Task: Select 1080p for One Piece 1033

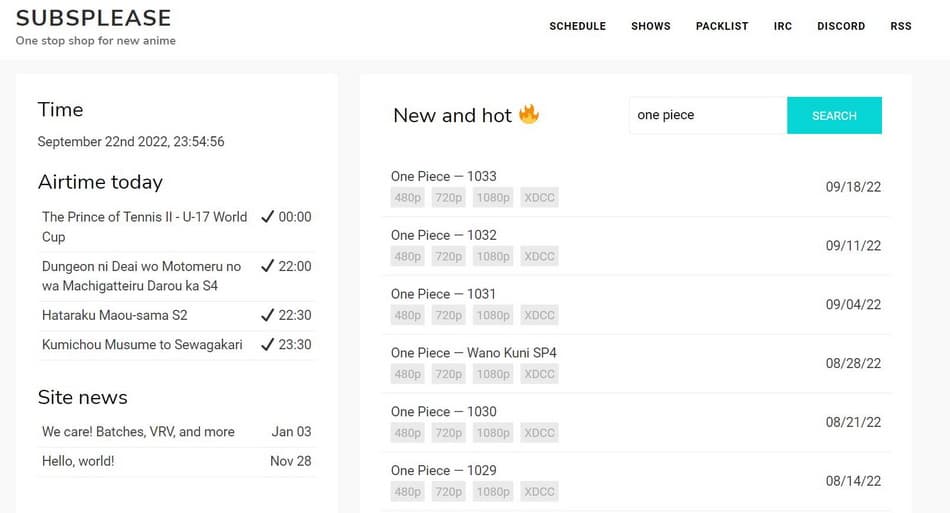Action: pyautogui.click(x=493, y=198)
